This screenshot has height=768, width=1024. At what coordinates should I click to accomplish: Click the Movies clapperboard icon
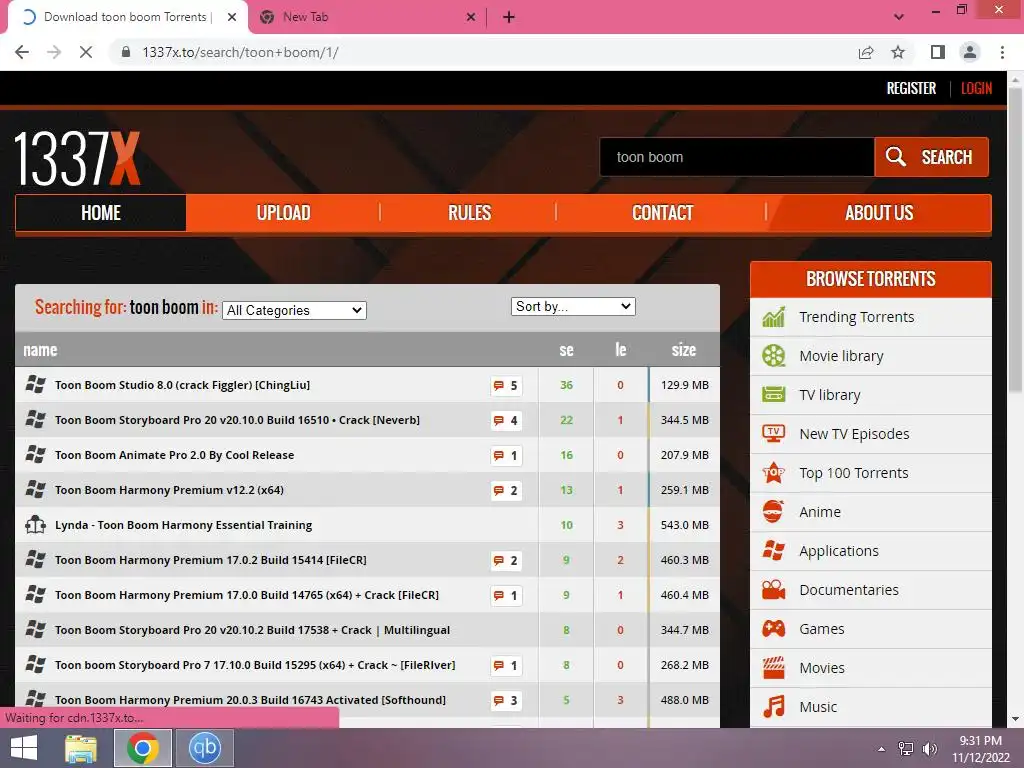[x=773, y=667]
